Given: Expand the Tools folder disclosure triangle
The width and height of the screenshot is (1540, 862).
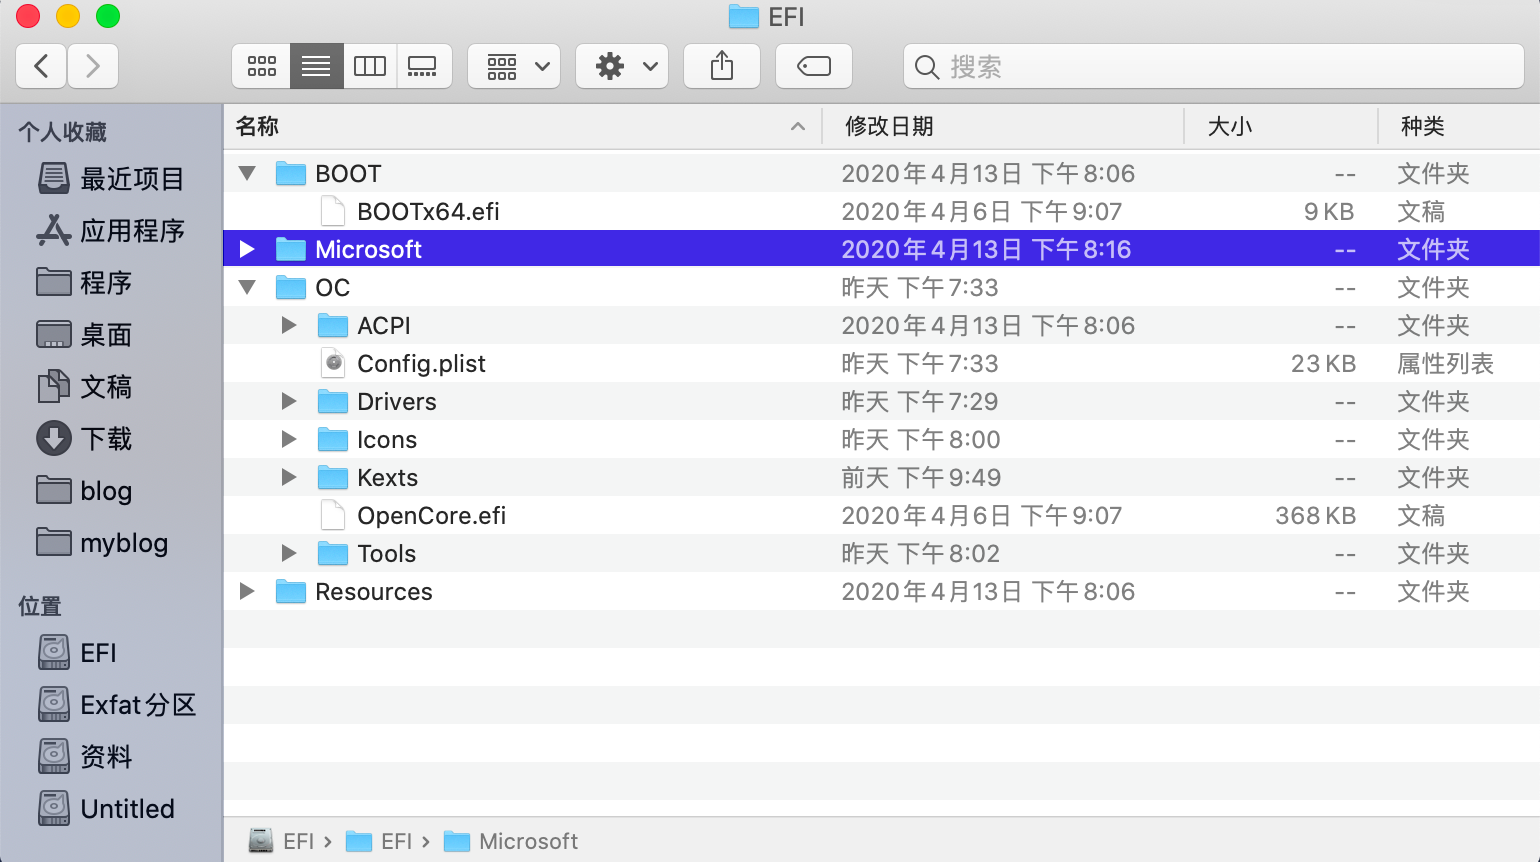Looking at the screenshot, I should [289, 553].
